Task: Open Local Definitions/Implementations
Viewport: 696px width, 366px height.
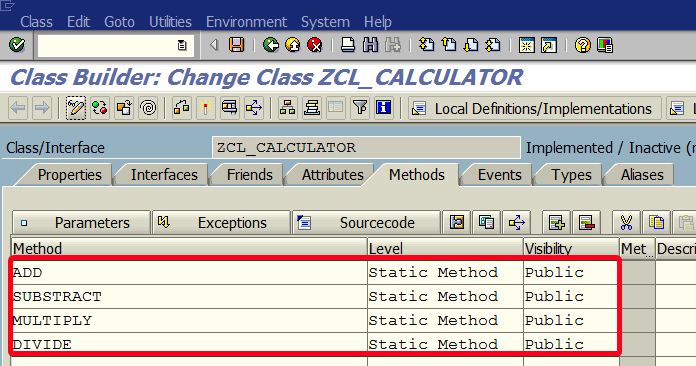Action: (534, 108)
